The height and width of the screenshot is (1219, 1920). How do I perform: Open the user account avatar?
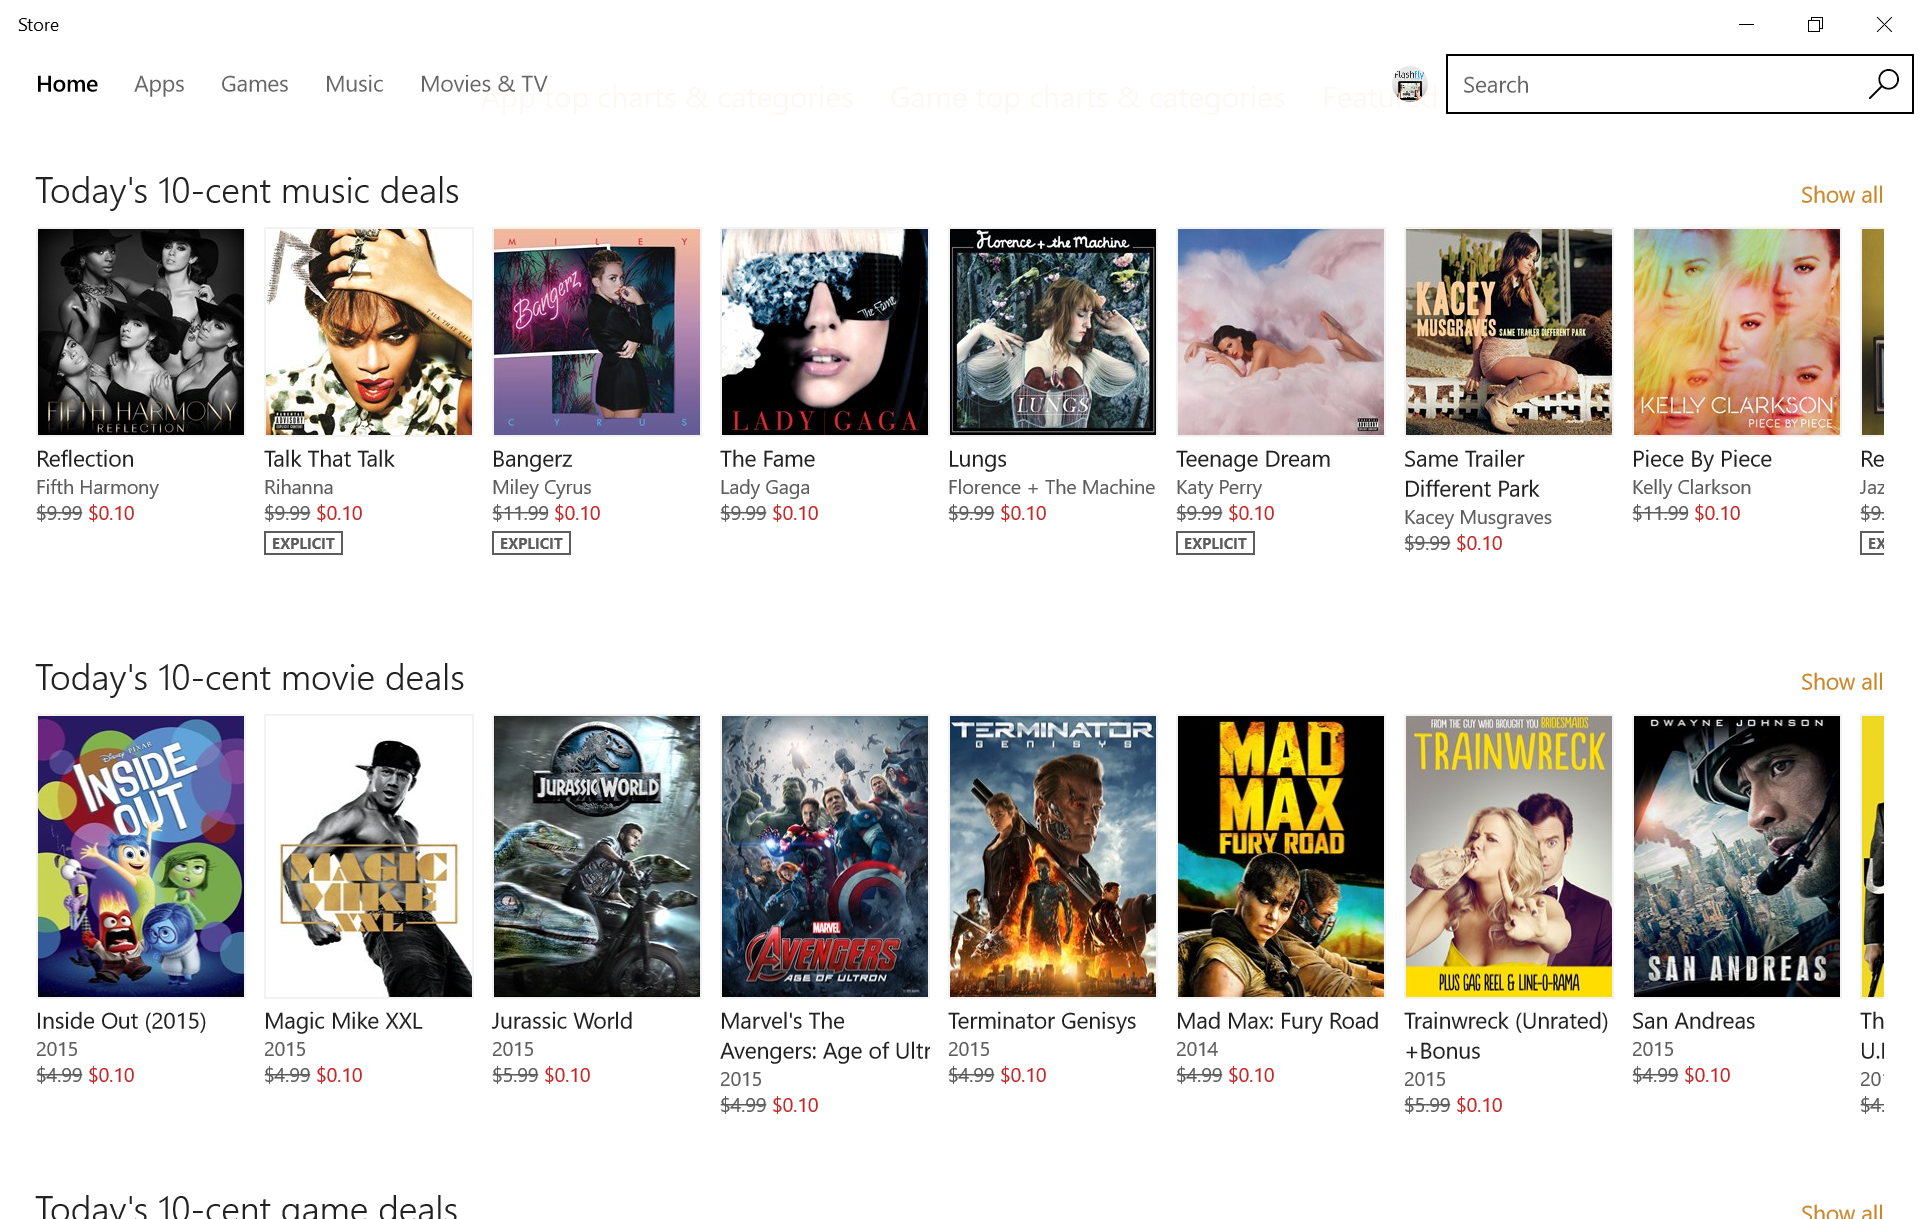tap(1409, 85)
